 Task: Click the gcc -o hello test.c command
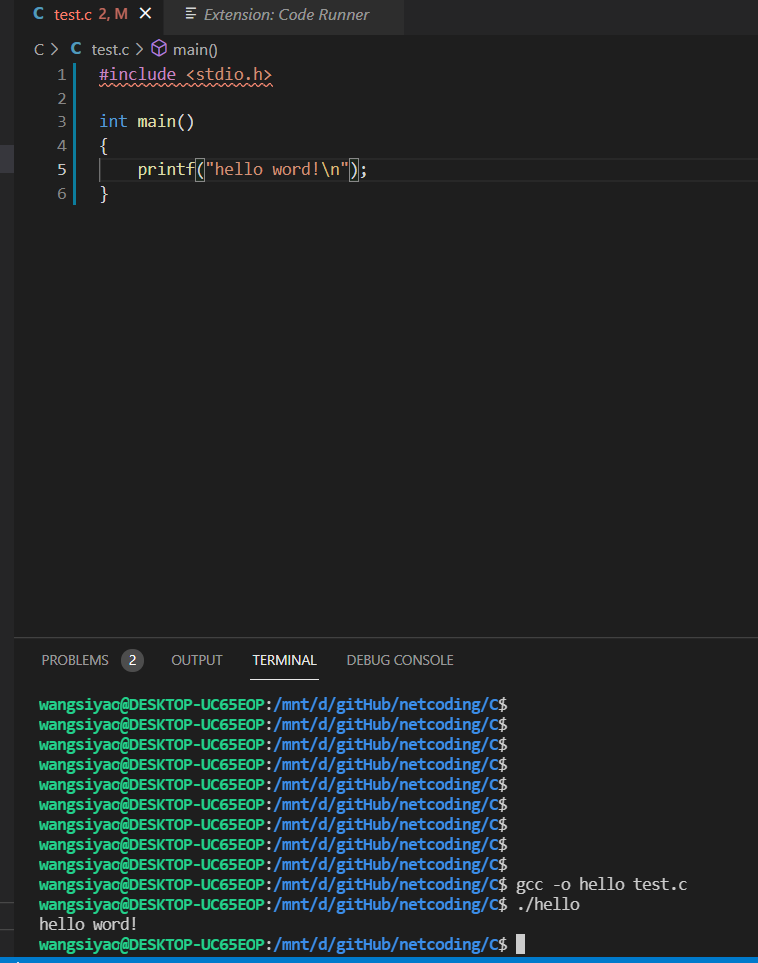coord(601,884)
